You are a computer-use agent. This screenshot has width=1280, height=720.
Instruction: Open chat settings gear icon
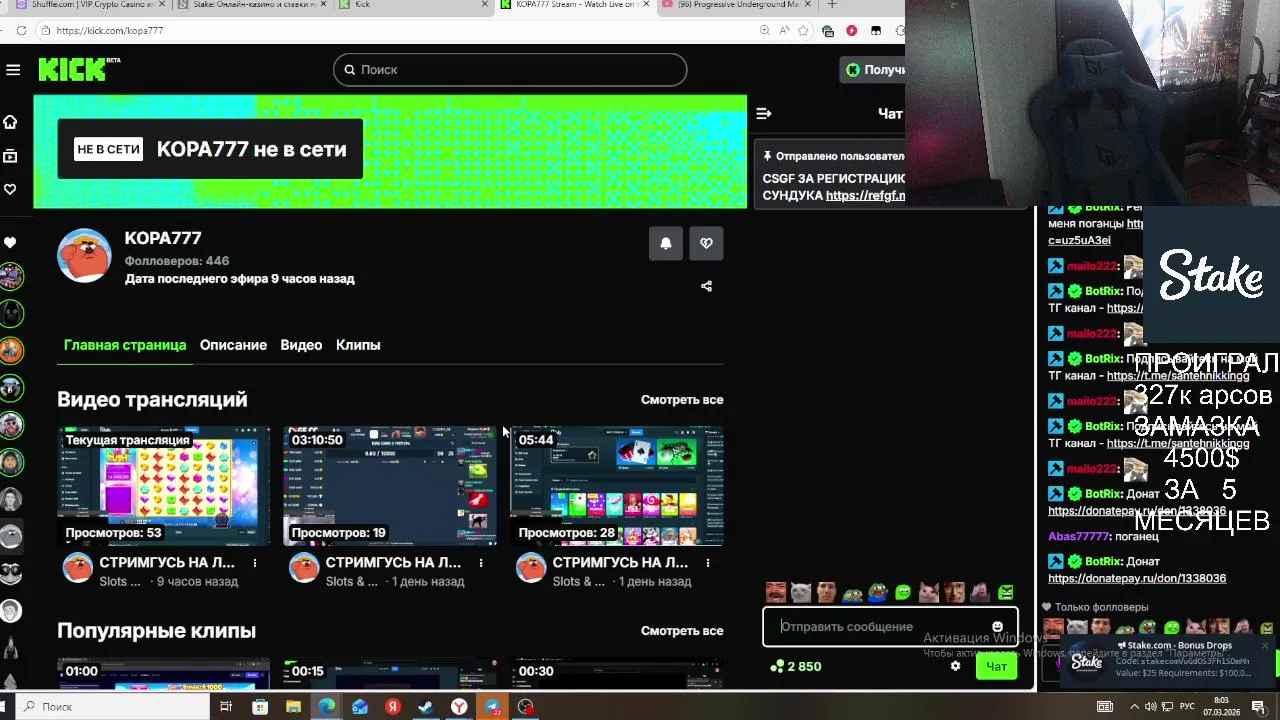coord(955,666)
